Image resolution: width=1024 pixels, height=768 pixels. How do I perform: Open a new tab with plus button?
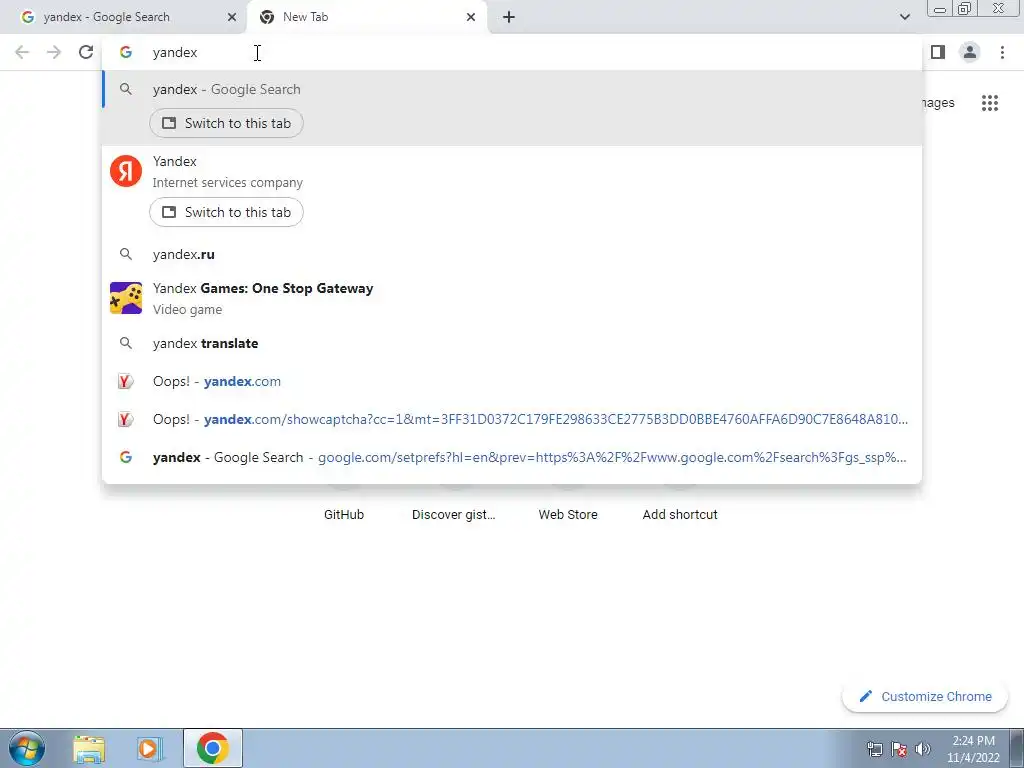(509, 17)
